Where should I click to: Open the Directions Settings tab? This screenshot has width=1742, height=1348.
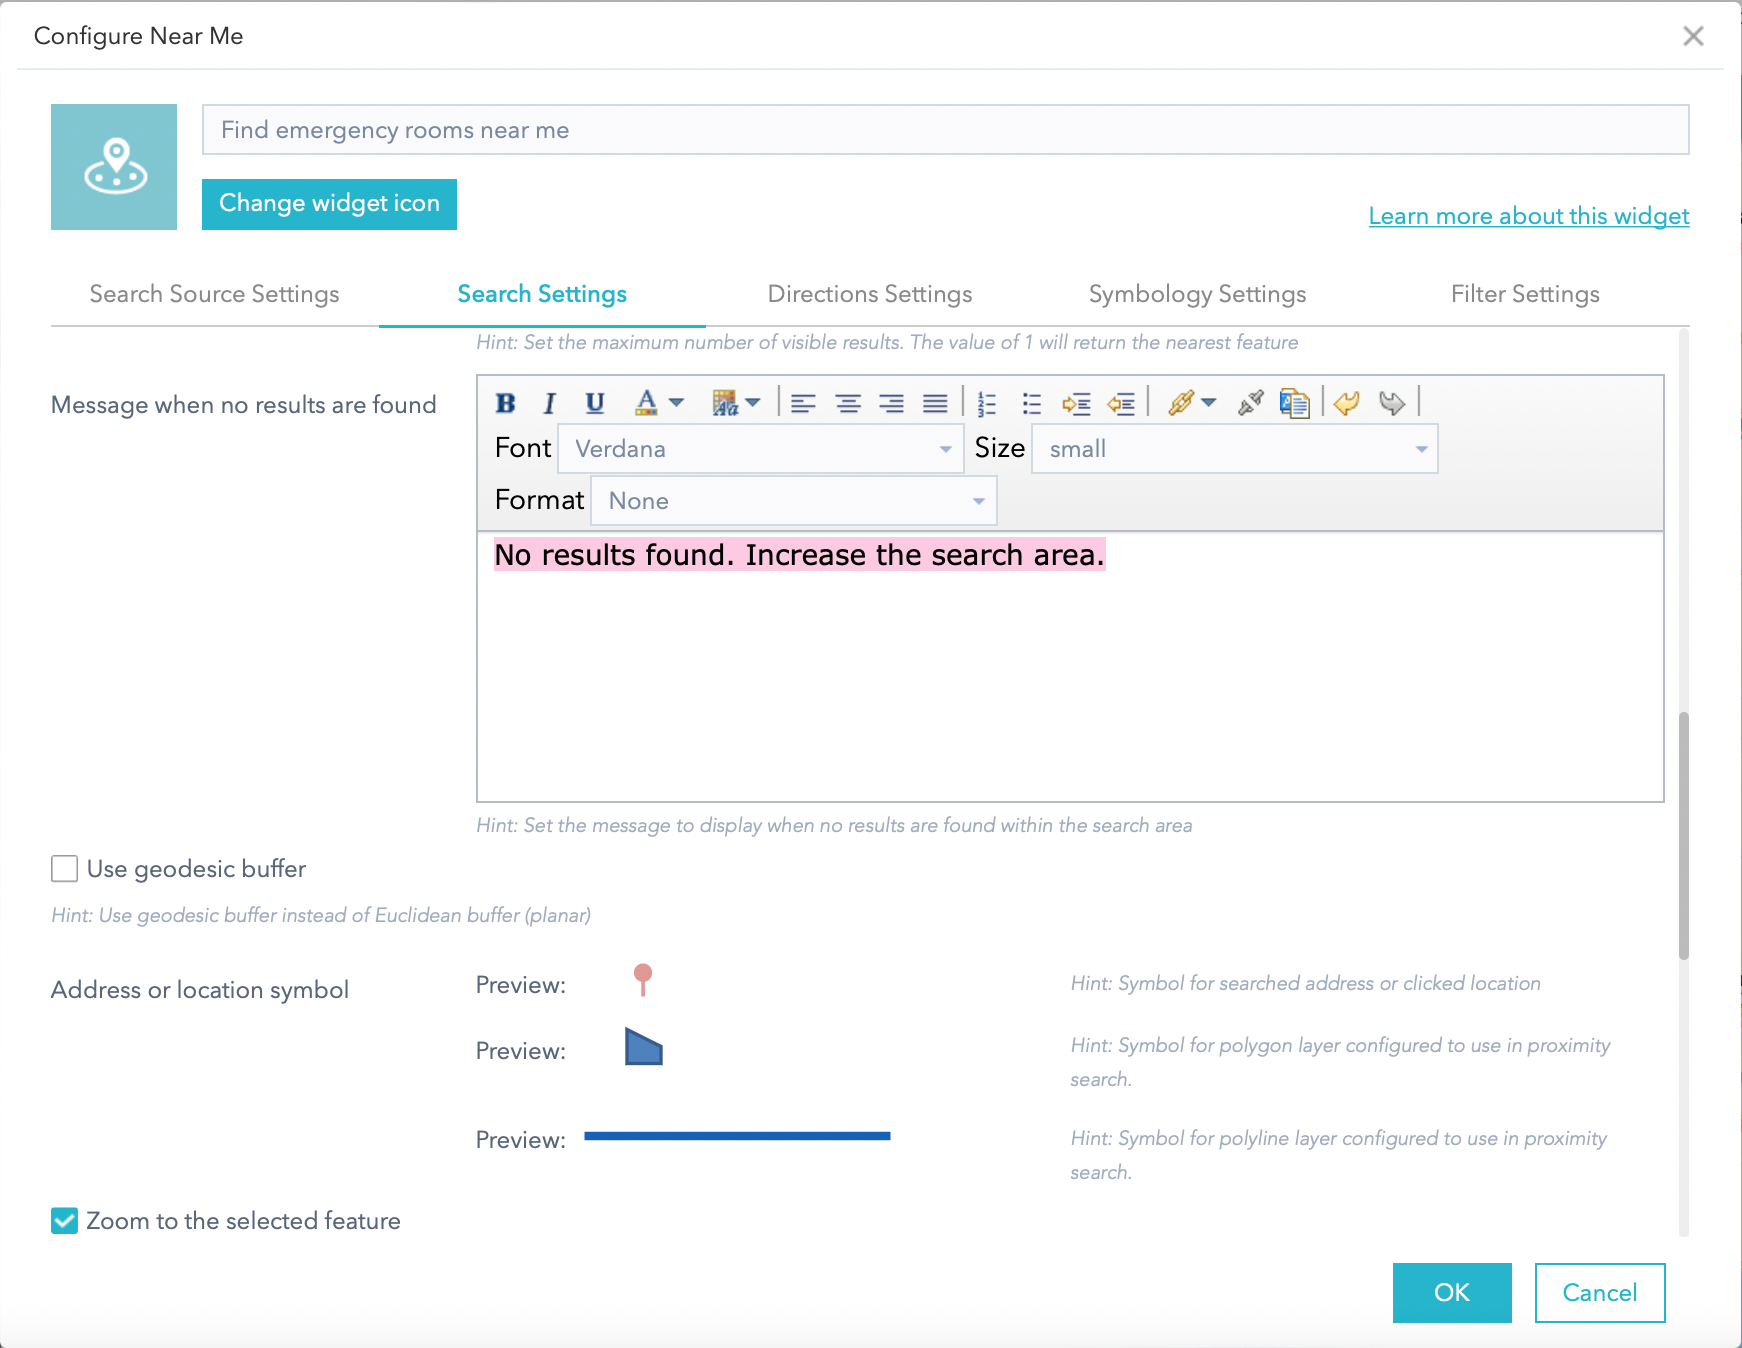point(870,294)
